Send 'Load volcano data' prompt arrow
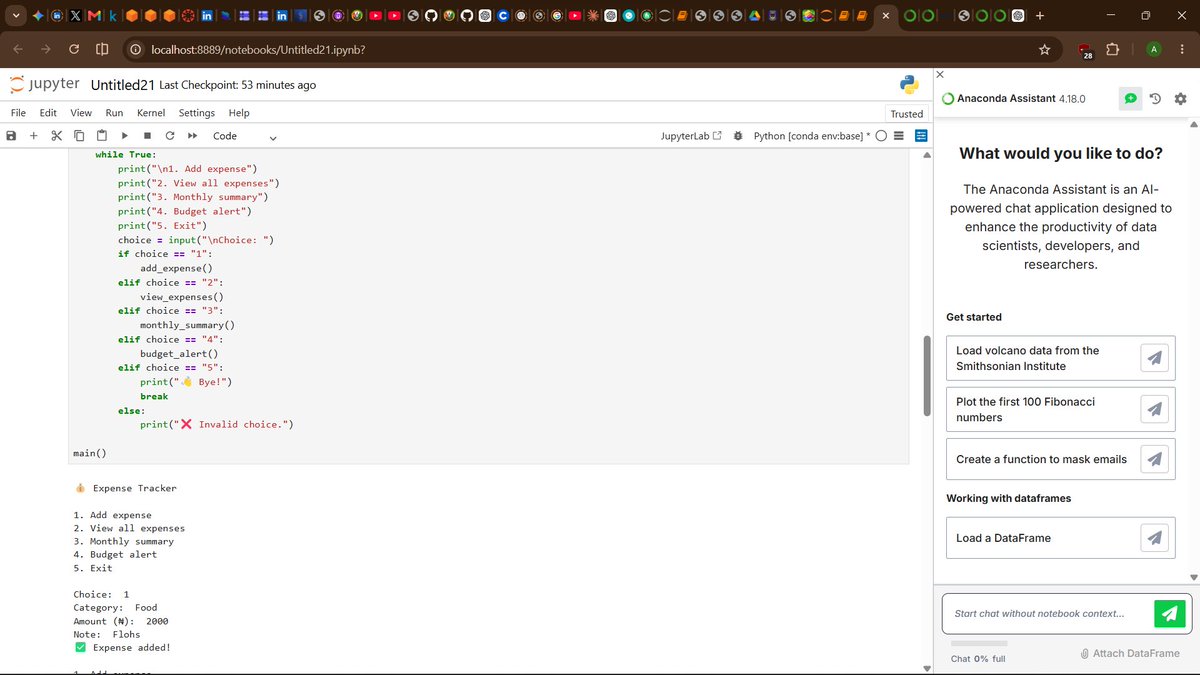 point(1154,358)
